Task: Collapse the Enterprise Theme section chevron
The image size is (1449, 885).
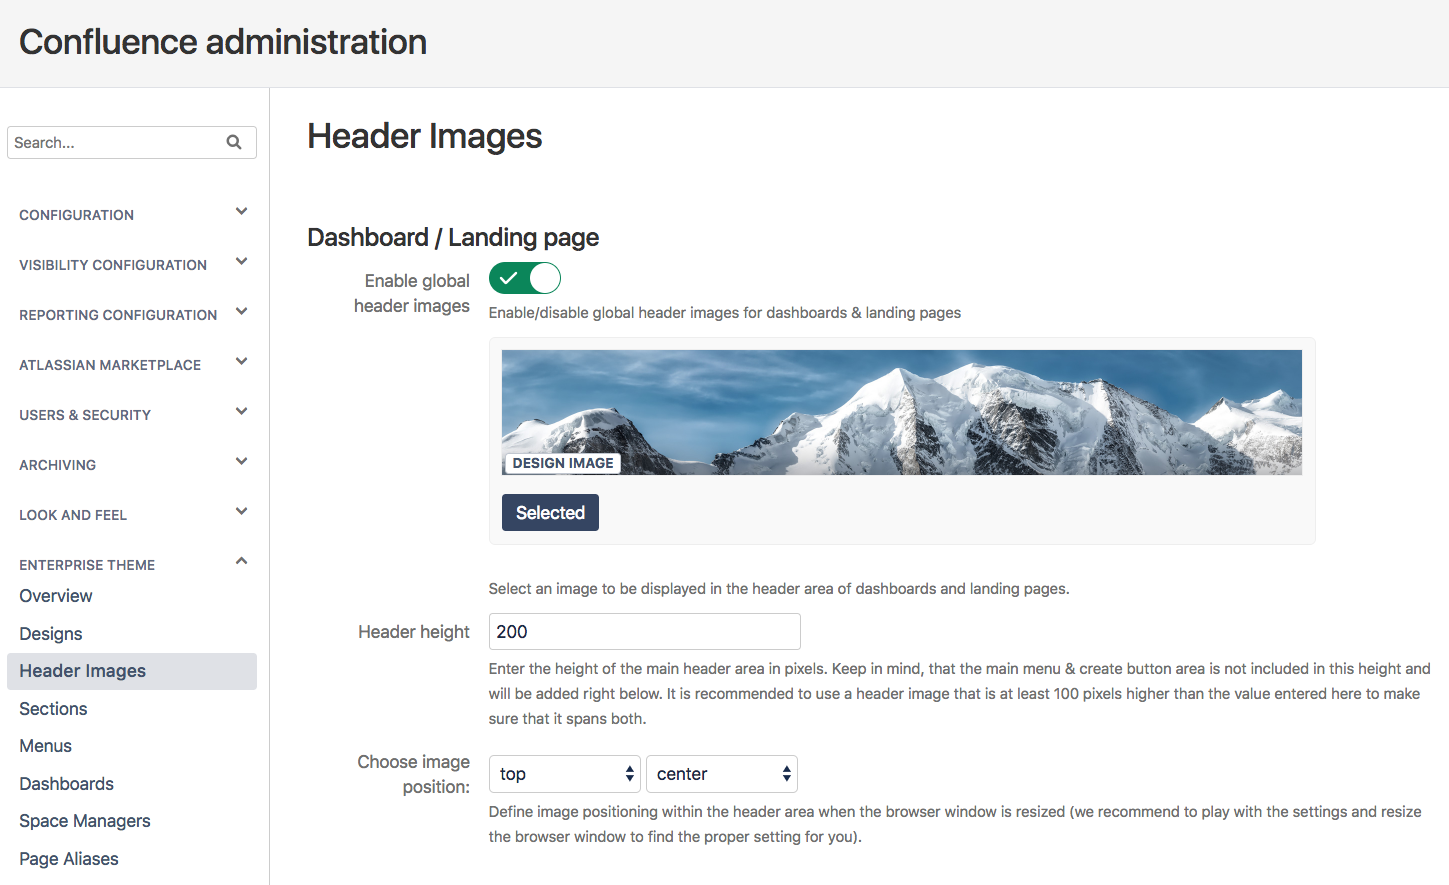Action: click(x=241, y=561)
